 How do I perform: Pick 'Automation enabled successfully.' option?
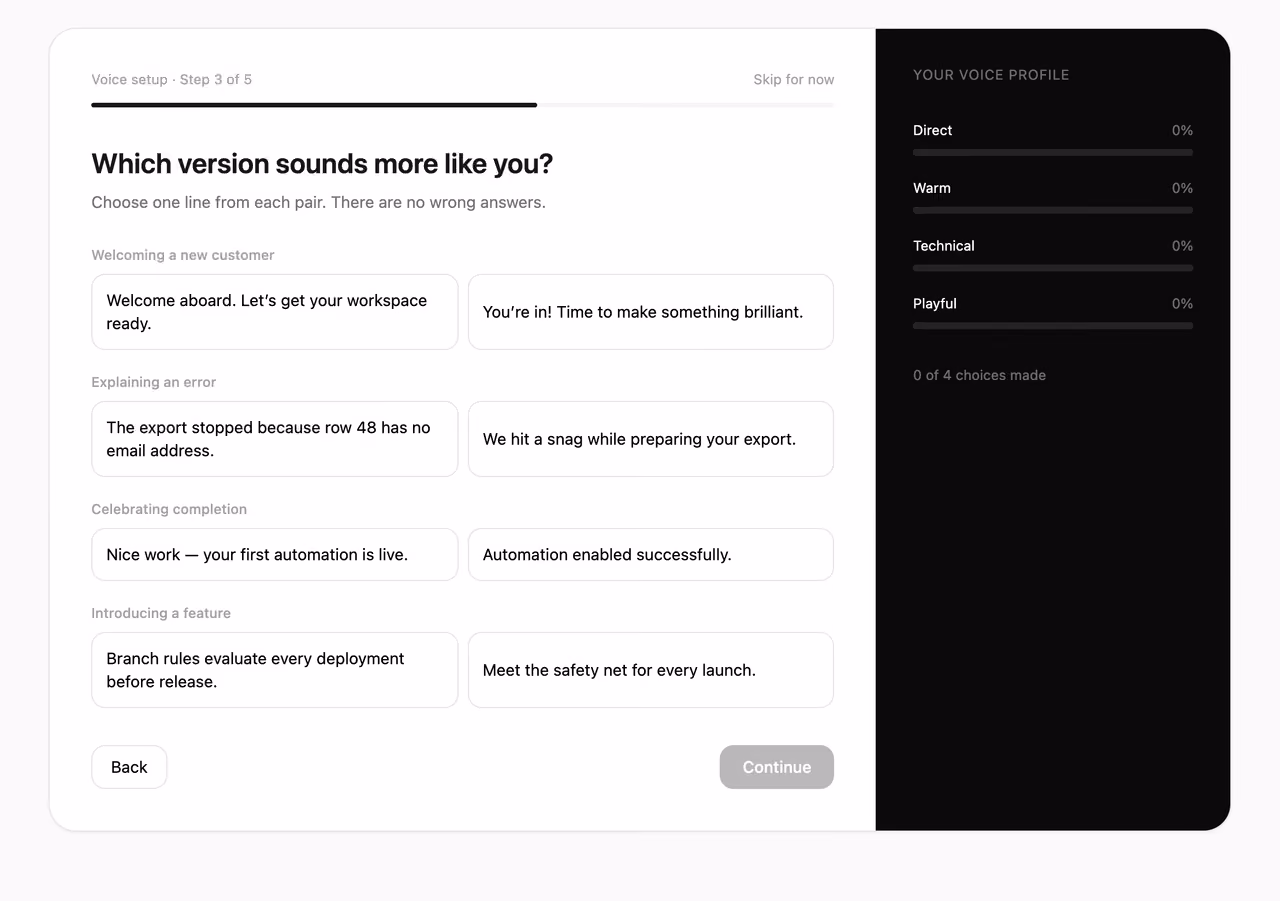click(651, 555)
